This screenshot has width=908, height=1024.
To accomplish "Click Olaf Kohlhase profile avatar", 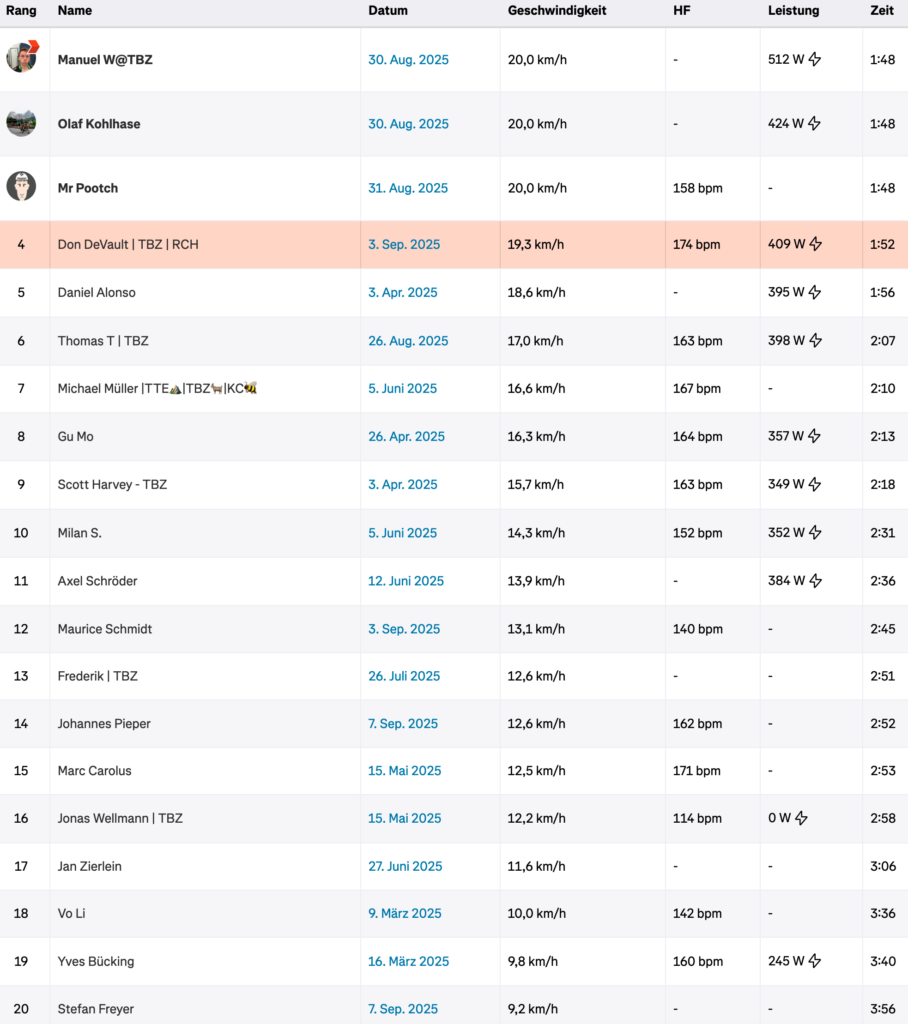I will point(21,122).
